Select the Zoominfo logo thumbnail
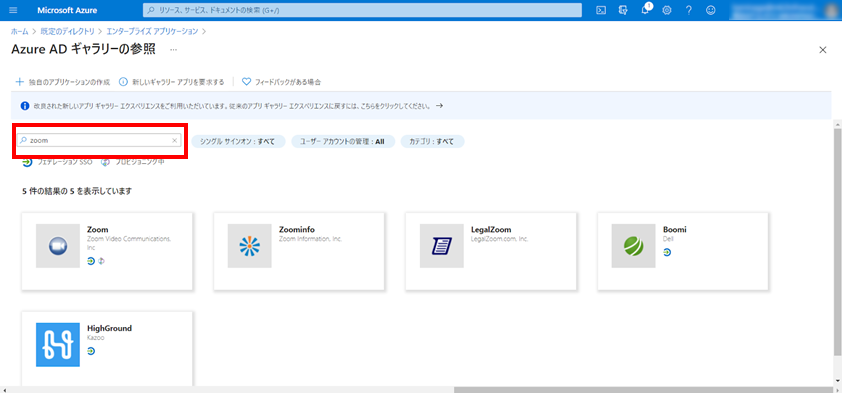This screenshot has height=393, width=842. pyautogui.click(x=250, y=246)
